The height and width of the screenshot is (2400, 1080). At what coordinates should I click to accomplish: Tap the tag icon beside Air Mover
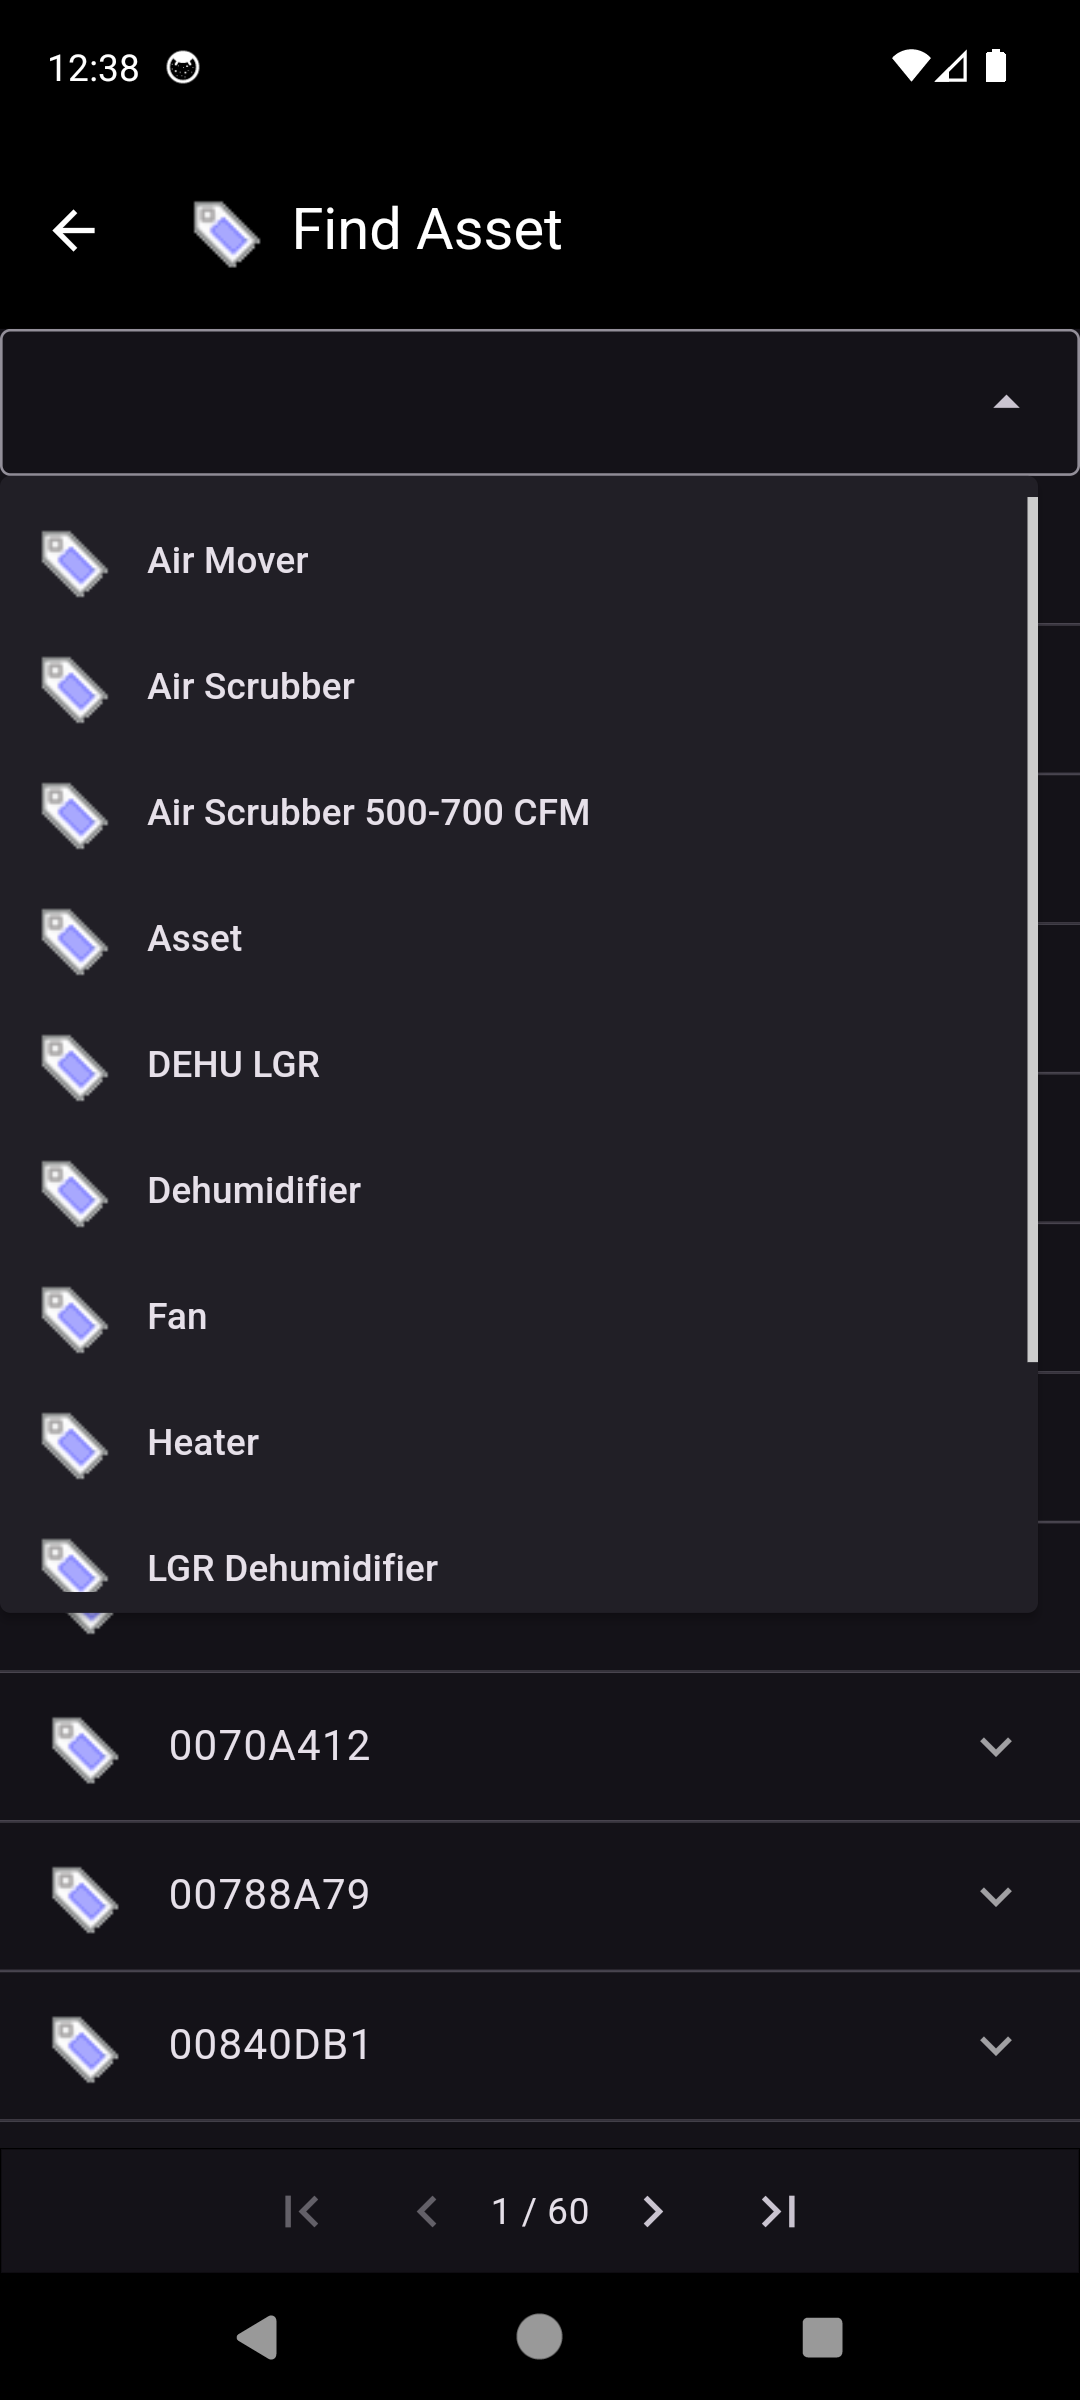(x=74, y=563)
